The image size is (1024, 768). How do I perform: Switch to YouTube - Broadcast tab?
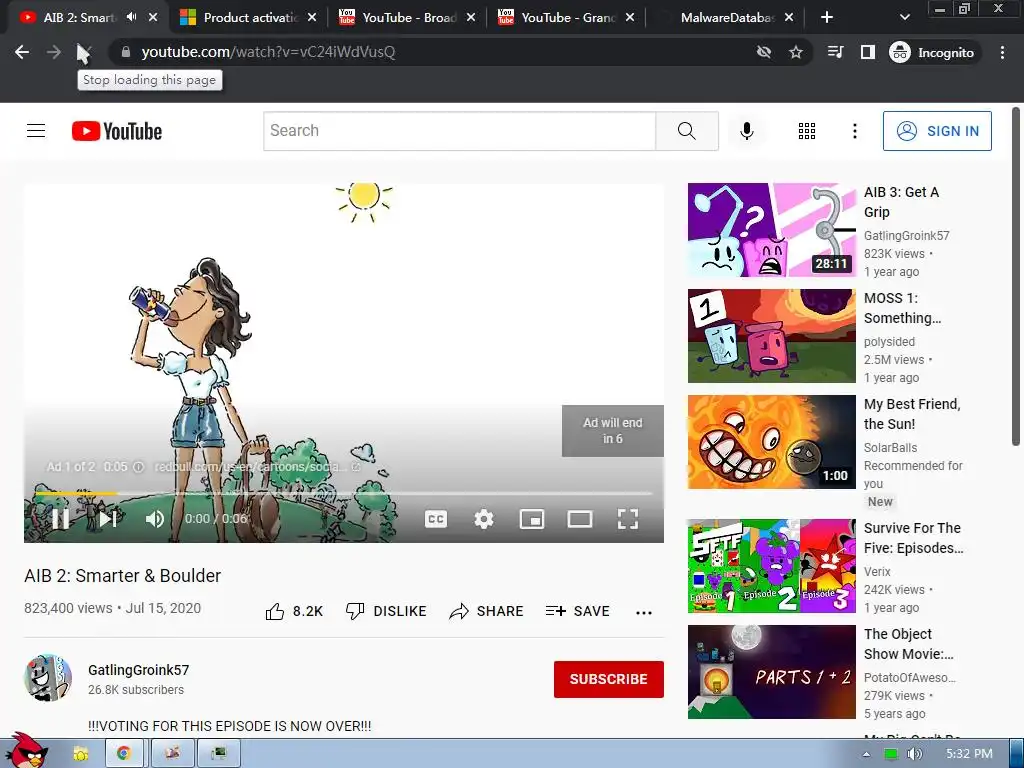pos(408,18)
